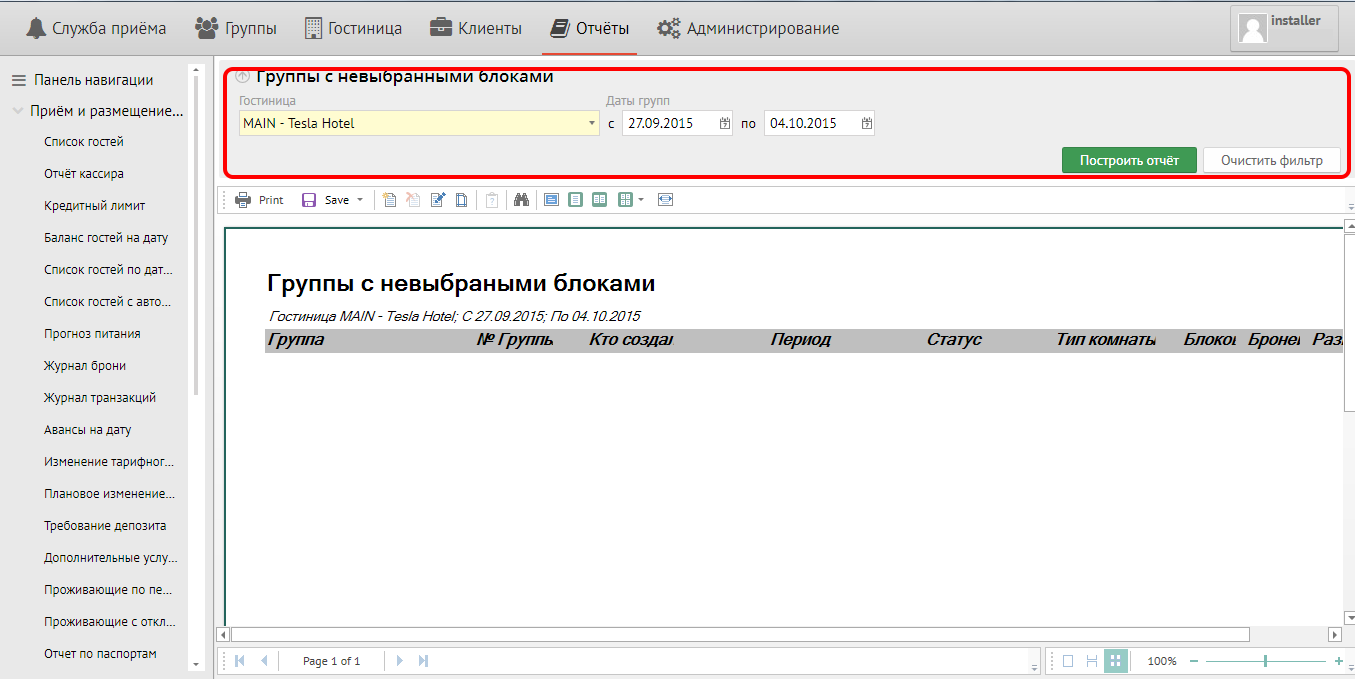This screenshot has height=679, width=1355.
Task: Select Журнал брони in the sidebar
Action: pyautogui.click(x=85, y=366)
